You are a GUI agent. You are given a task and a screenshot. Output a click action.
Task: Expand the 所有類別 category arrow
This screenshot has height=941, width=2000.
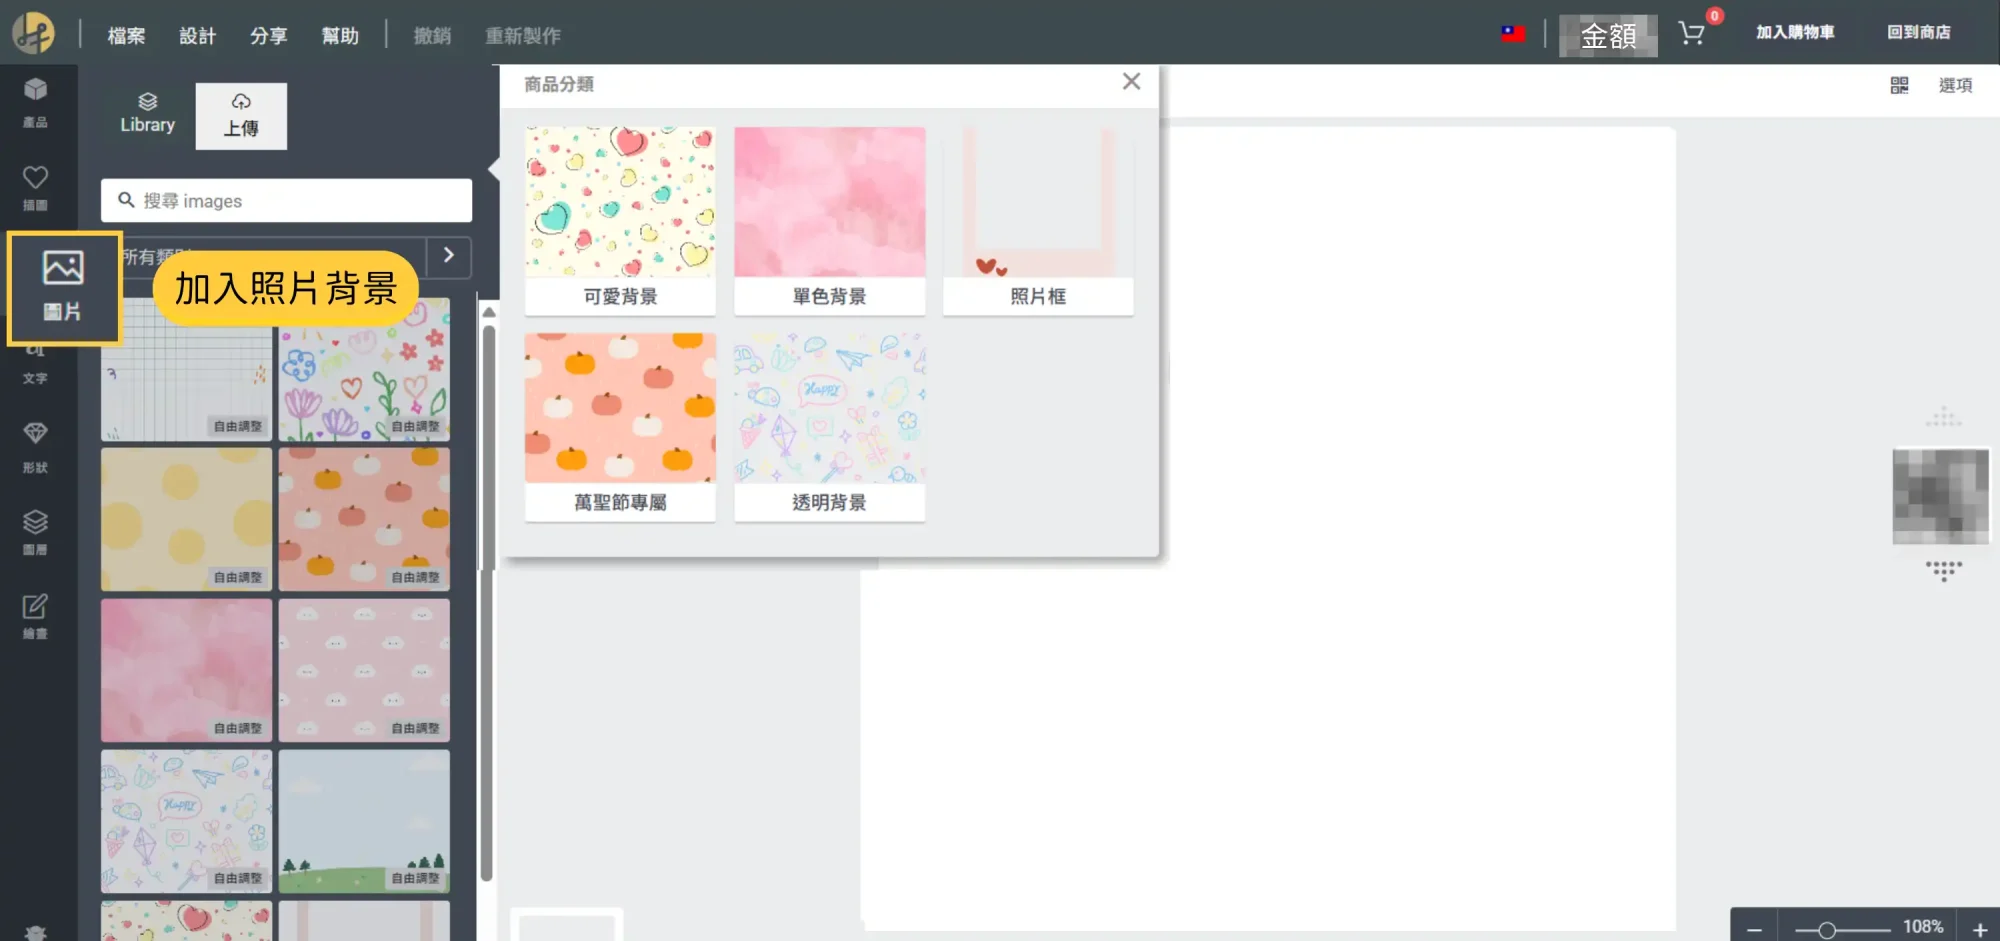coord(449,256)
